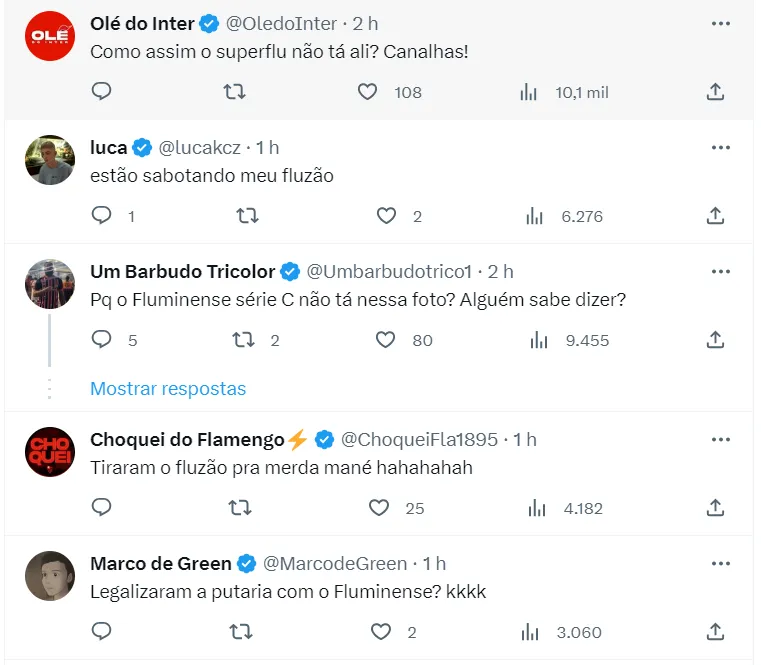Retweet Choquei do Flamengo's post
This screenshot has width=761, height=665.
(x=240, y=508)
